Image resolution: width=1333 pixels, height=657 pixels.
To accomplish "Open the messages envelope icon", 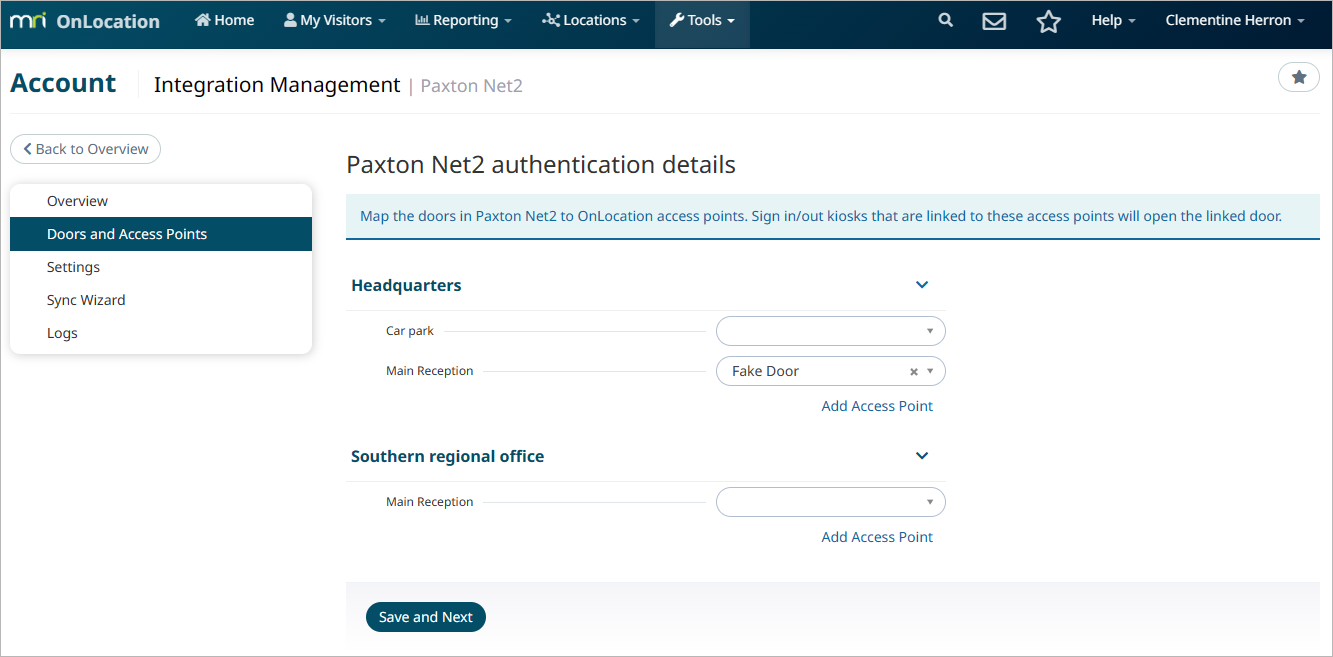I will [994, 21].
